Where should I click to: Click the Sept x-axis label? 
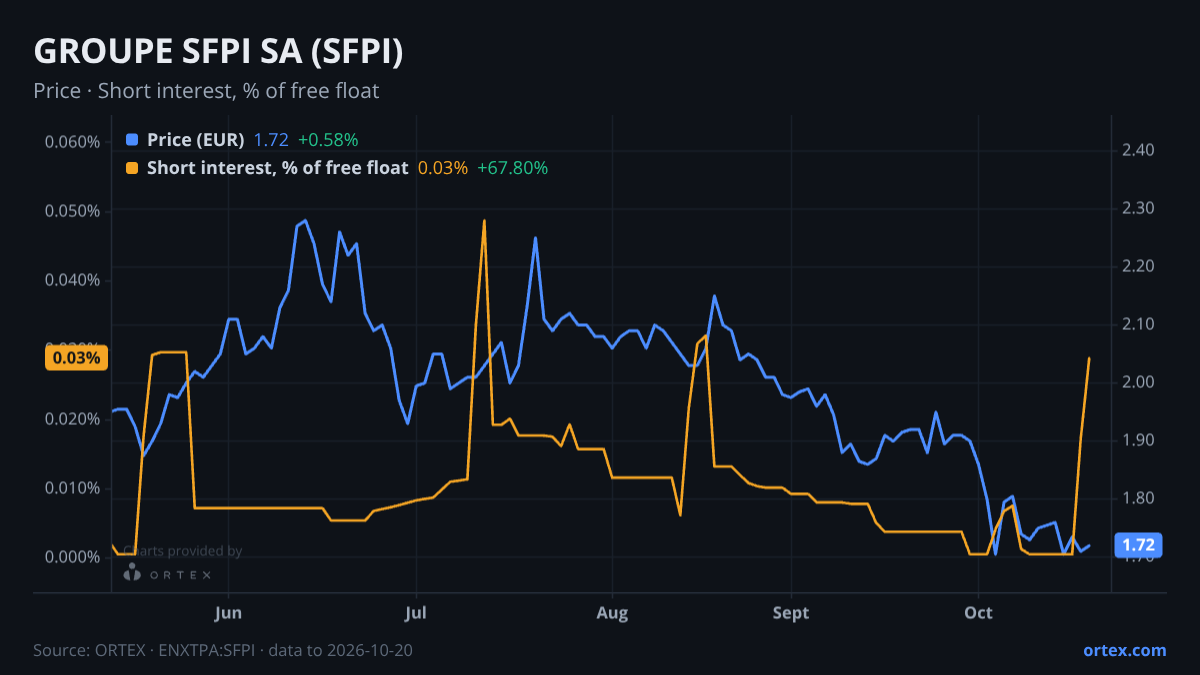click(791, 613)
